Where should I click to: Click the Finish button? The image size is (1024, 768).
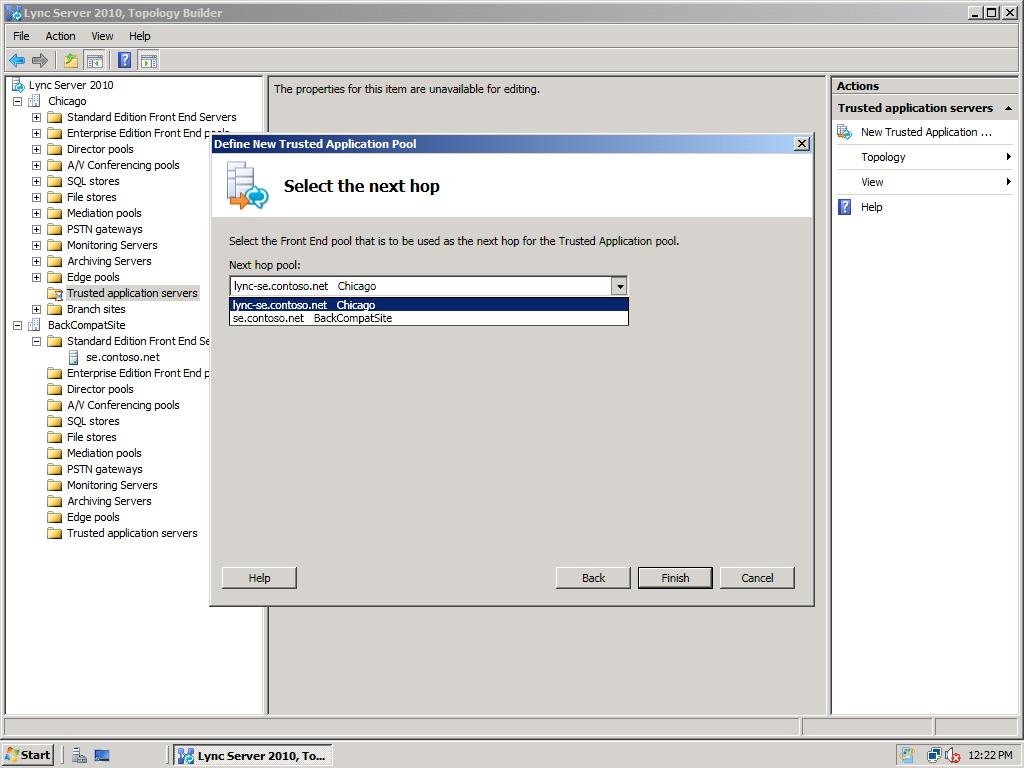click(x=675, y=578)
